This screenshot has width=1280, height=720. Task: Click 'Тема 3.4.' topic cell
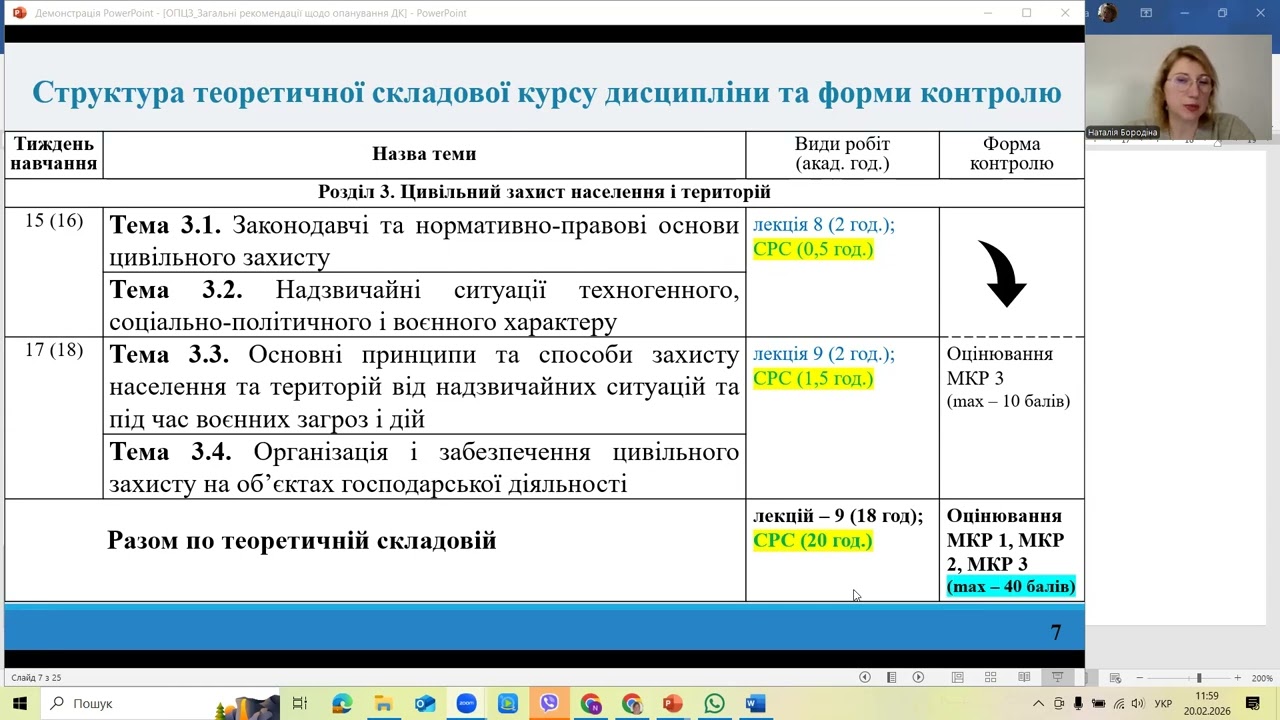(424, 468)
